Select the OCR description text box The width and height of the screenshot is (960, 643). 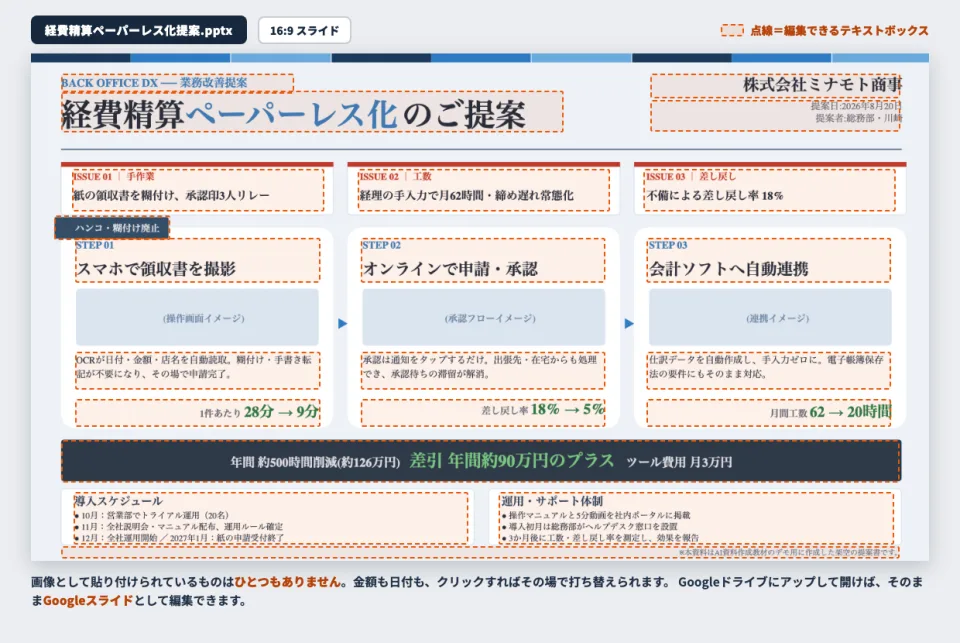[198, 370]
